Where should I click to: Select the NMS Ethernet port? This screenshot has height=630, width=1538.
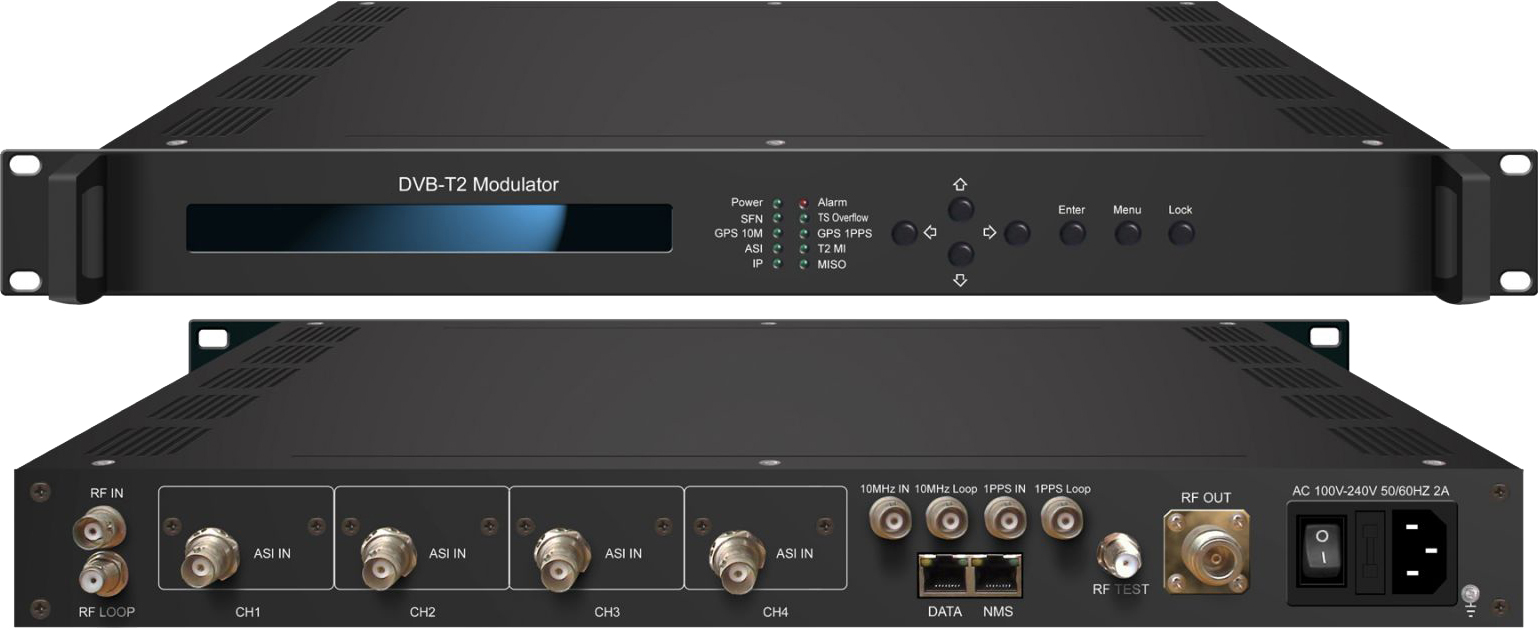pos(996,575)
